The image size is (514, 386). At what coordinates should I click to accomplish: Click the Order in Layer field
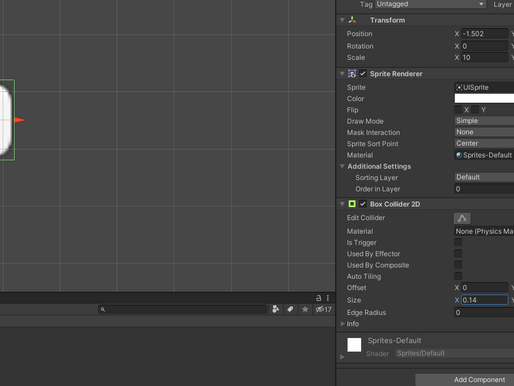pyautogui.click(x=484, y=189)
